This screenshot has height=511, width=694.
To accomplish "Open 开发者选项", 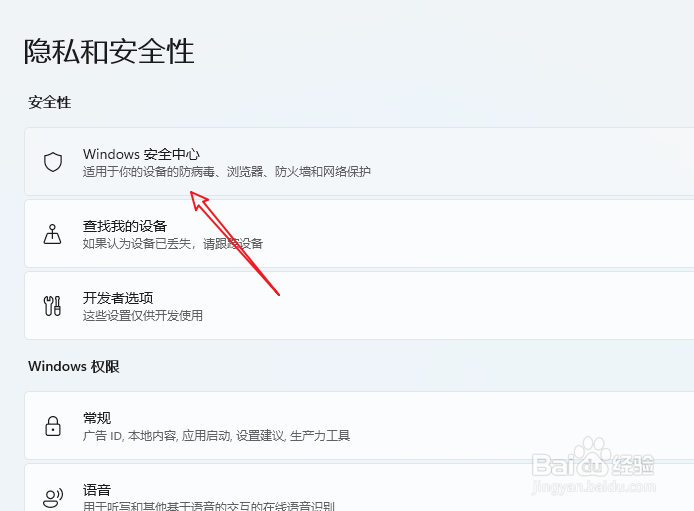I will point(359,306).
